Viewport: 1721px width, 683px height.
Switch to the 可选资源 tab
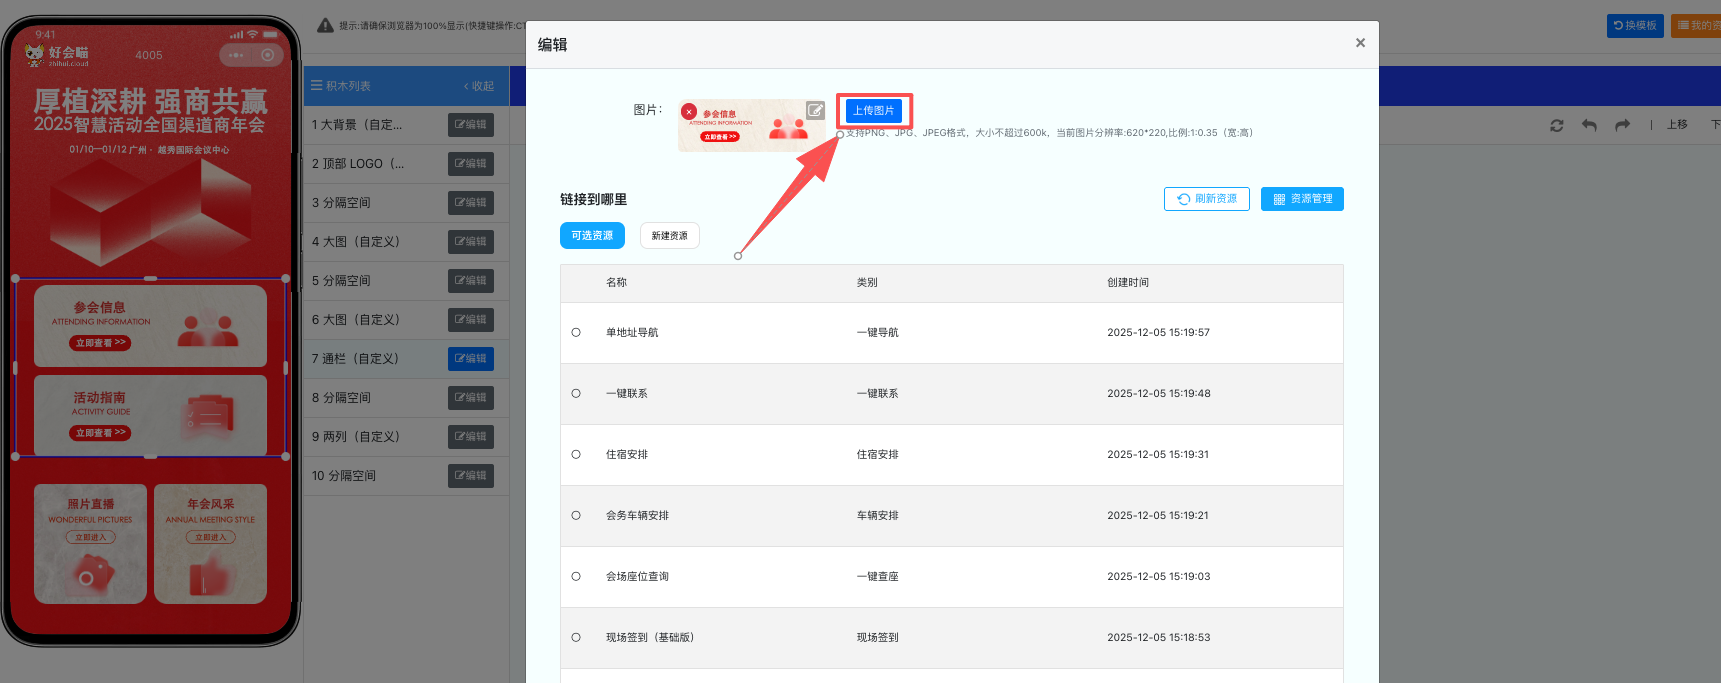592,236
